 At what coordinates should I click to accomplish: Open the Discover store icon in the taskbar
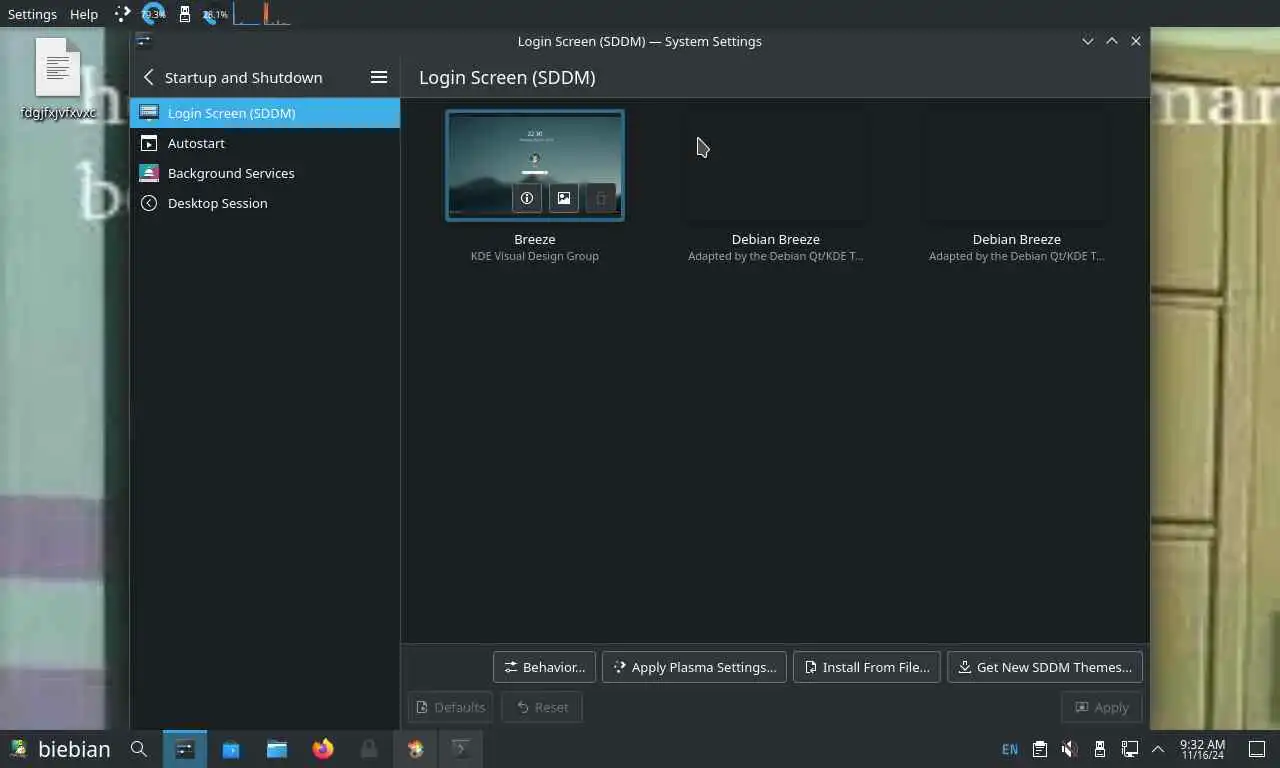(231, 749)
